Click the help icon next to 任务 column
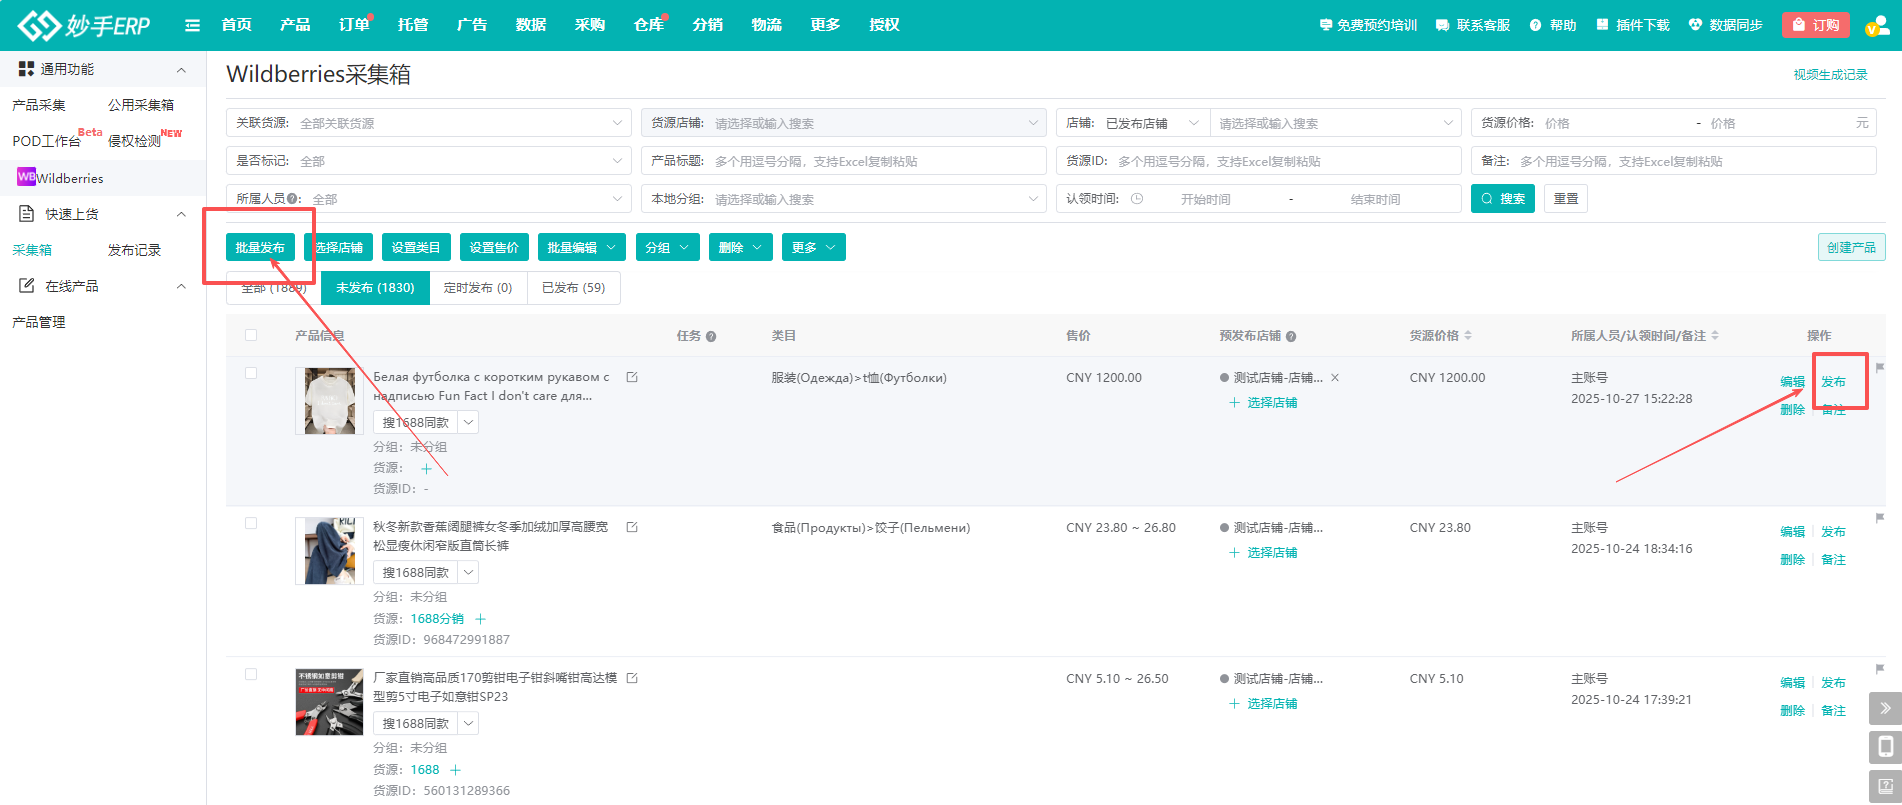This screenshot has width=1902, height=805. tap(711, 336)
